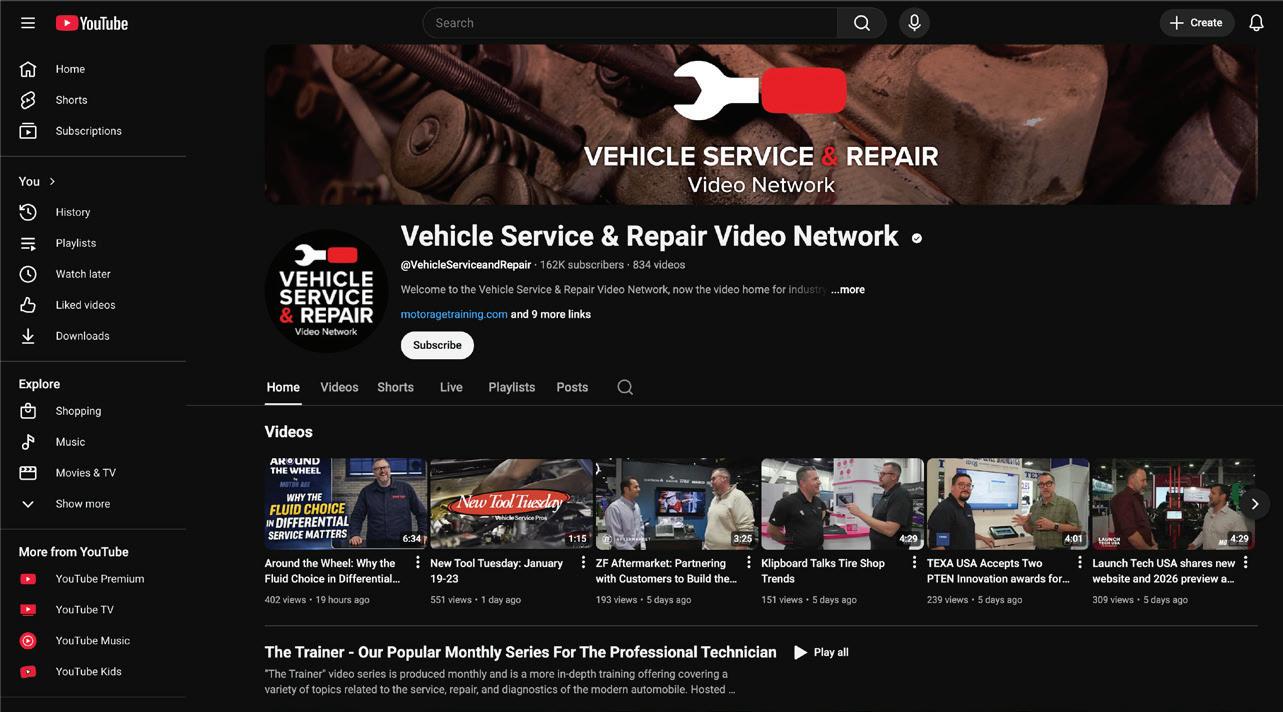Click the Create button
Screen dimensions: 1283x712
1197,23
